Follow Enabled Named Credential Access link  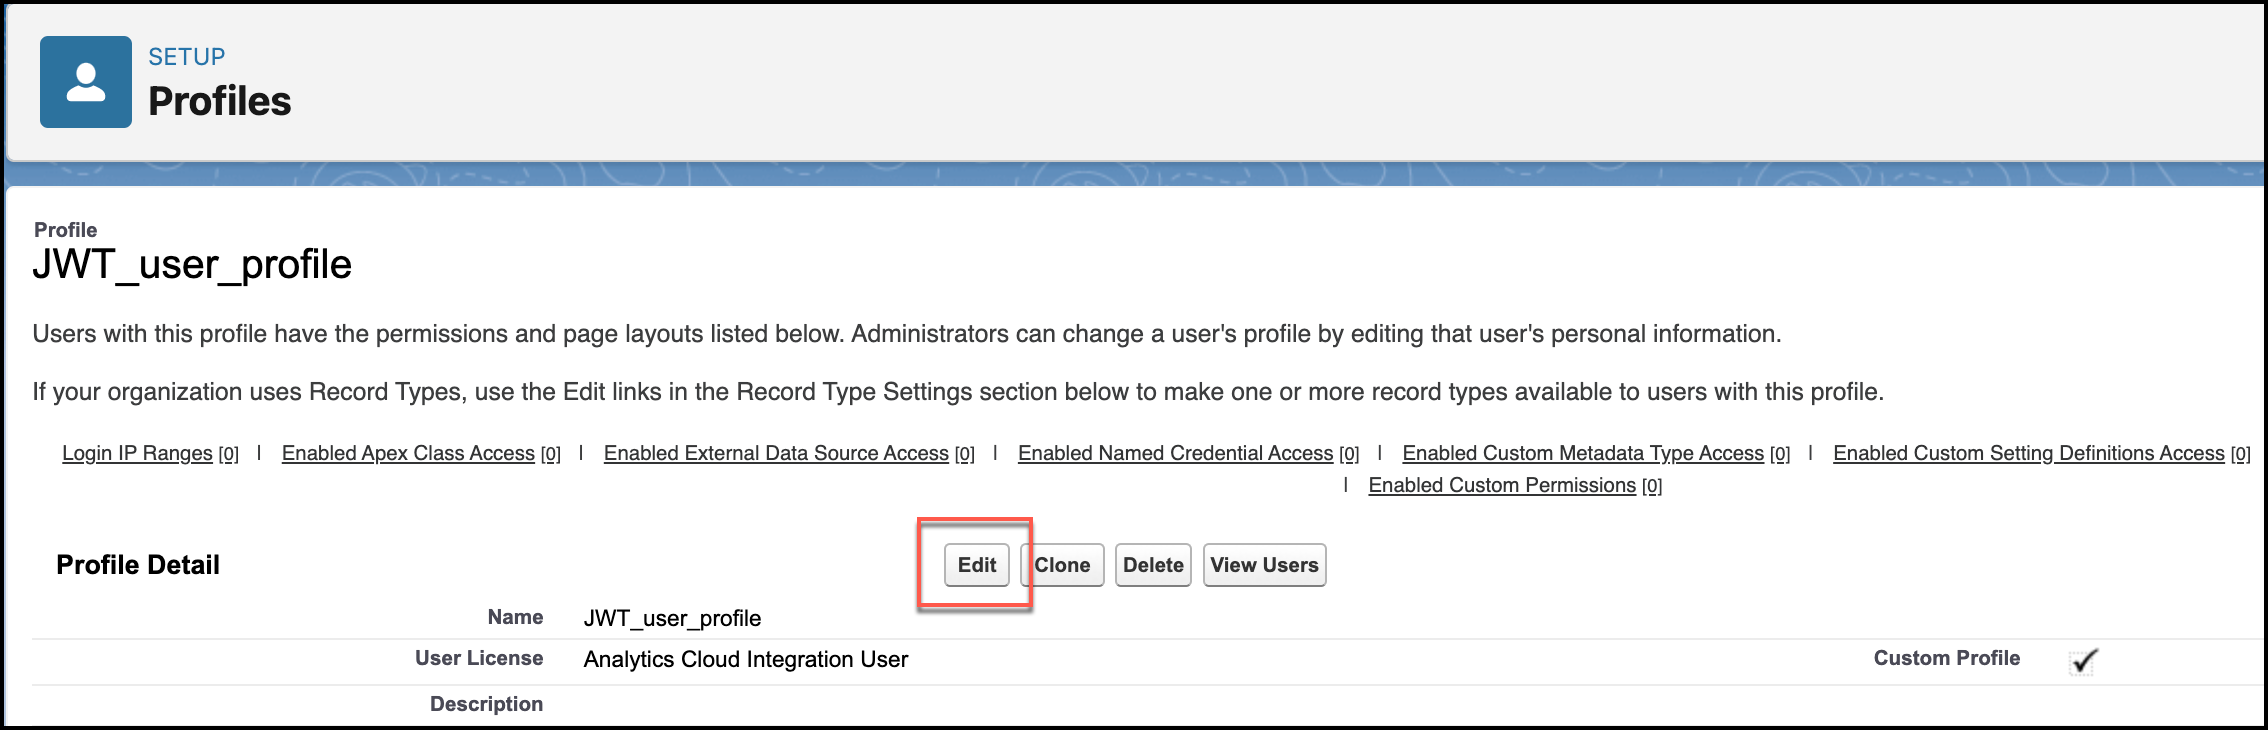point(1175,453)
